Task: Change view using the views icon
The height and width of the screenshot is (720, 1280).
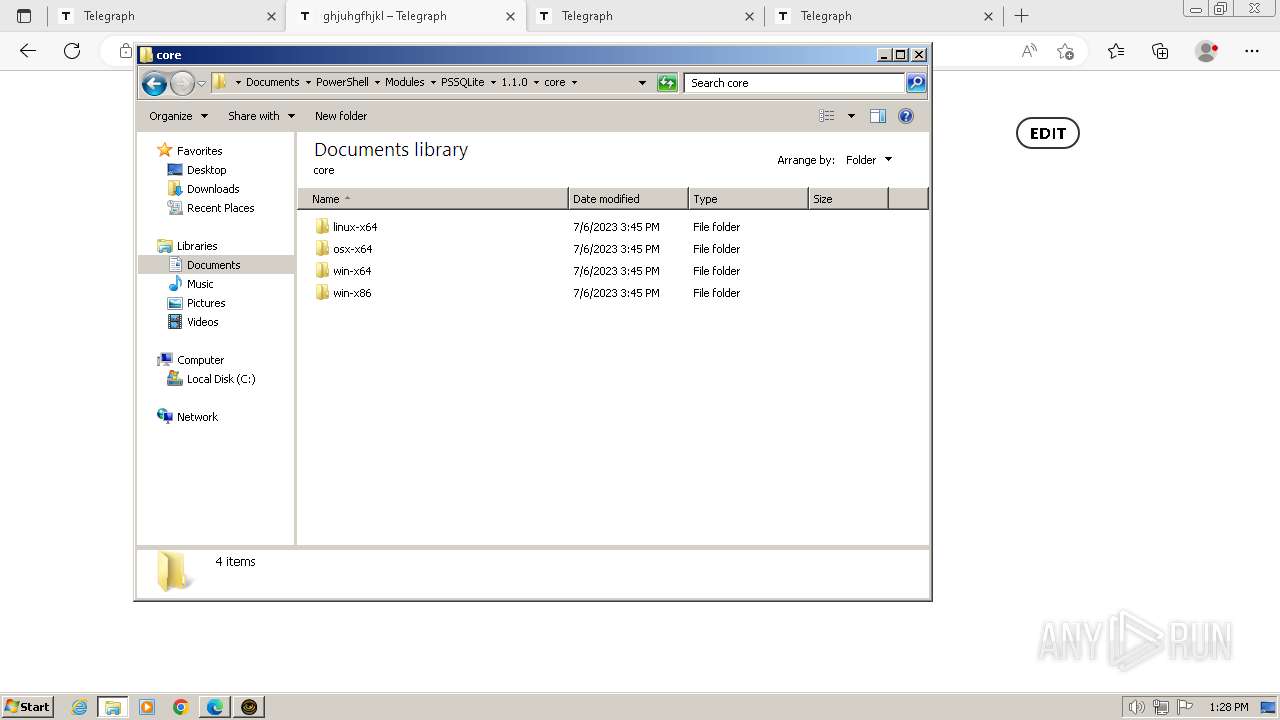Action: [827, 116]
